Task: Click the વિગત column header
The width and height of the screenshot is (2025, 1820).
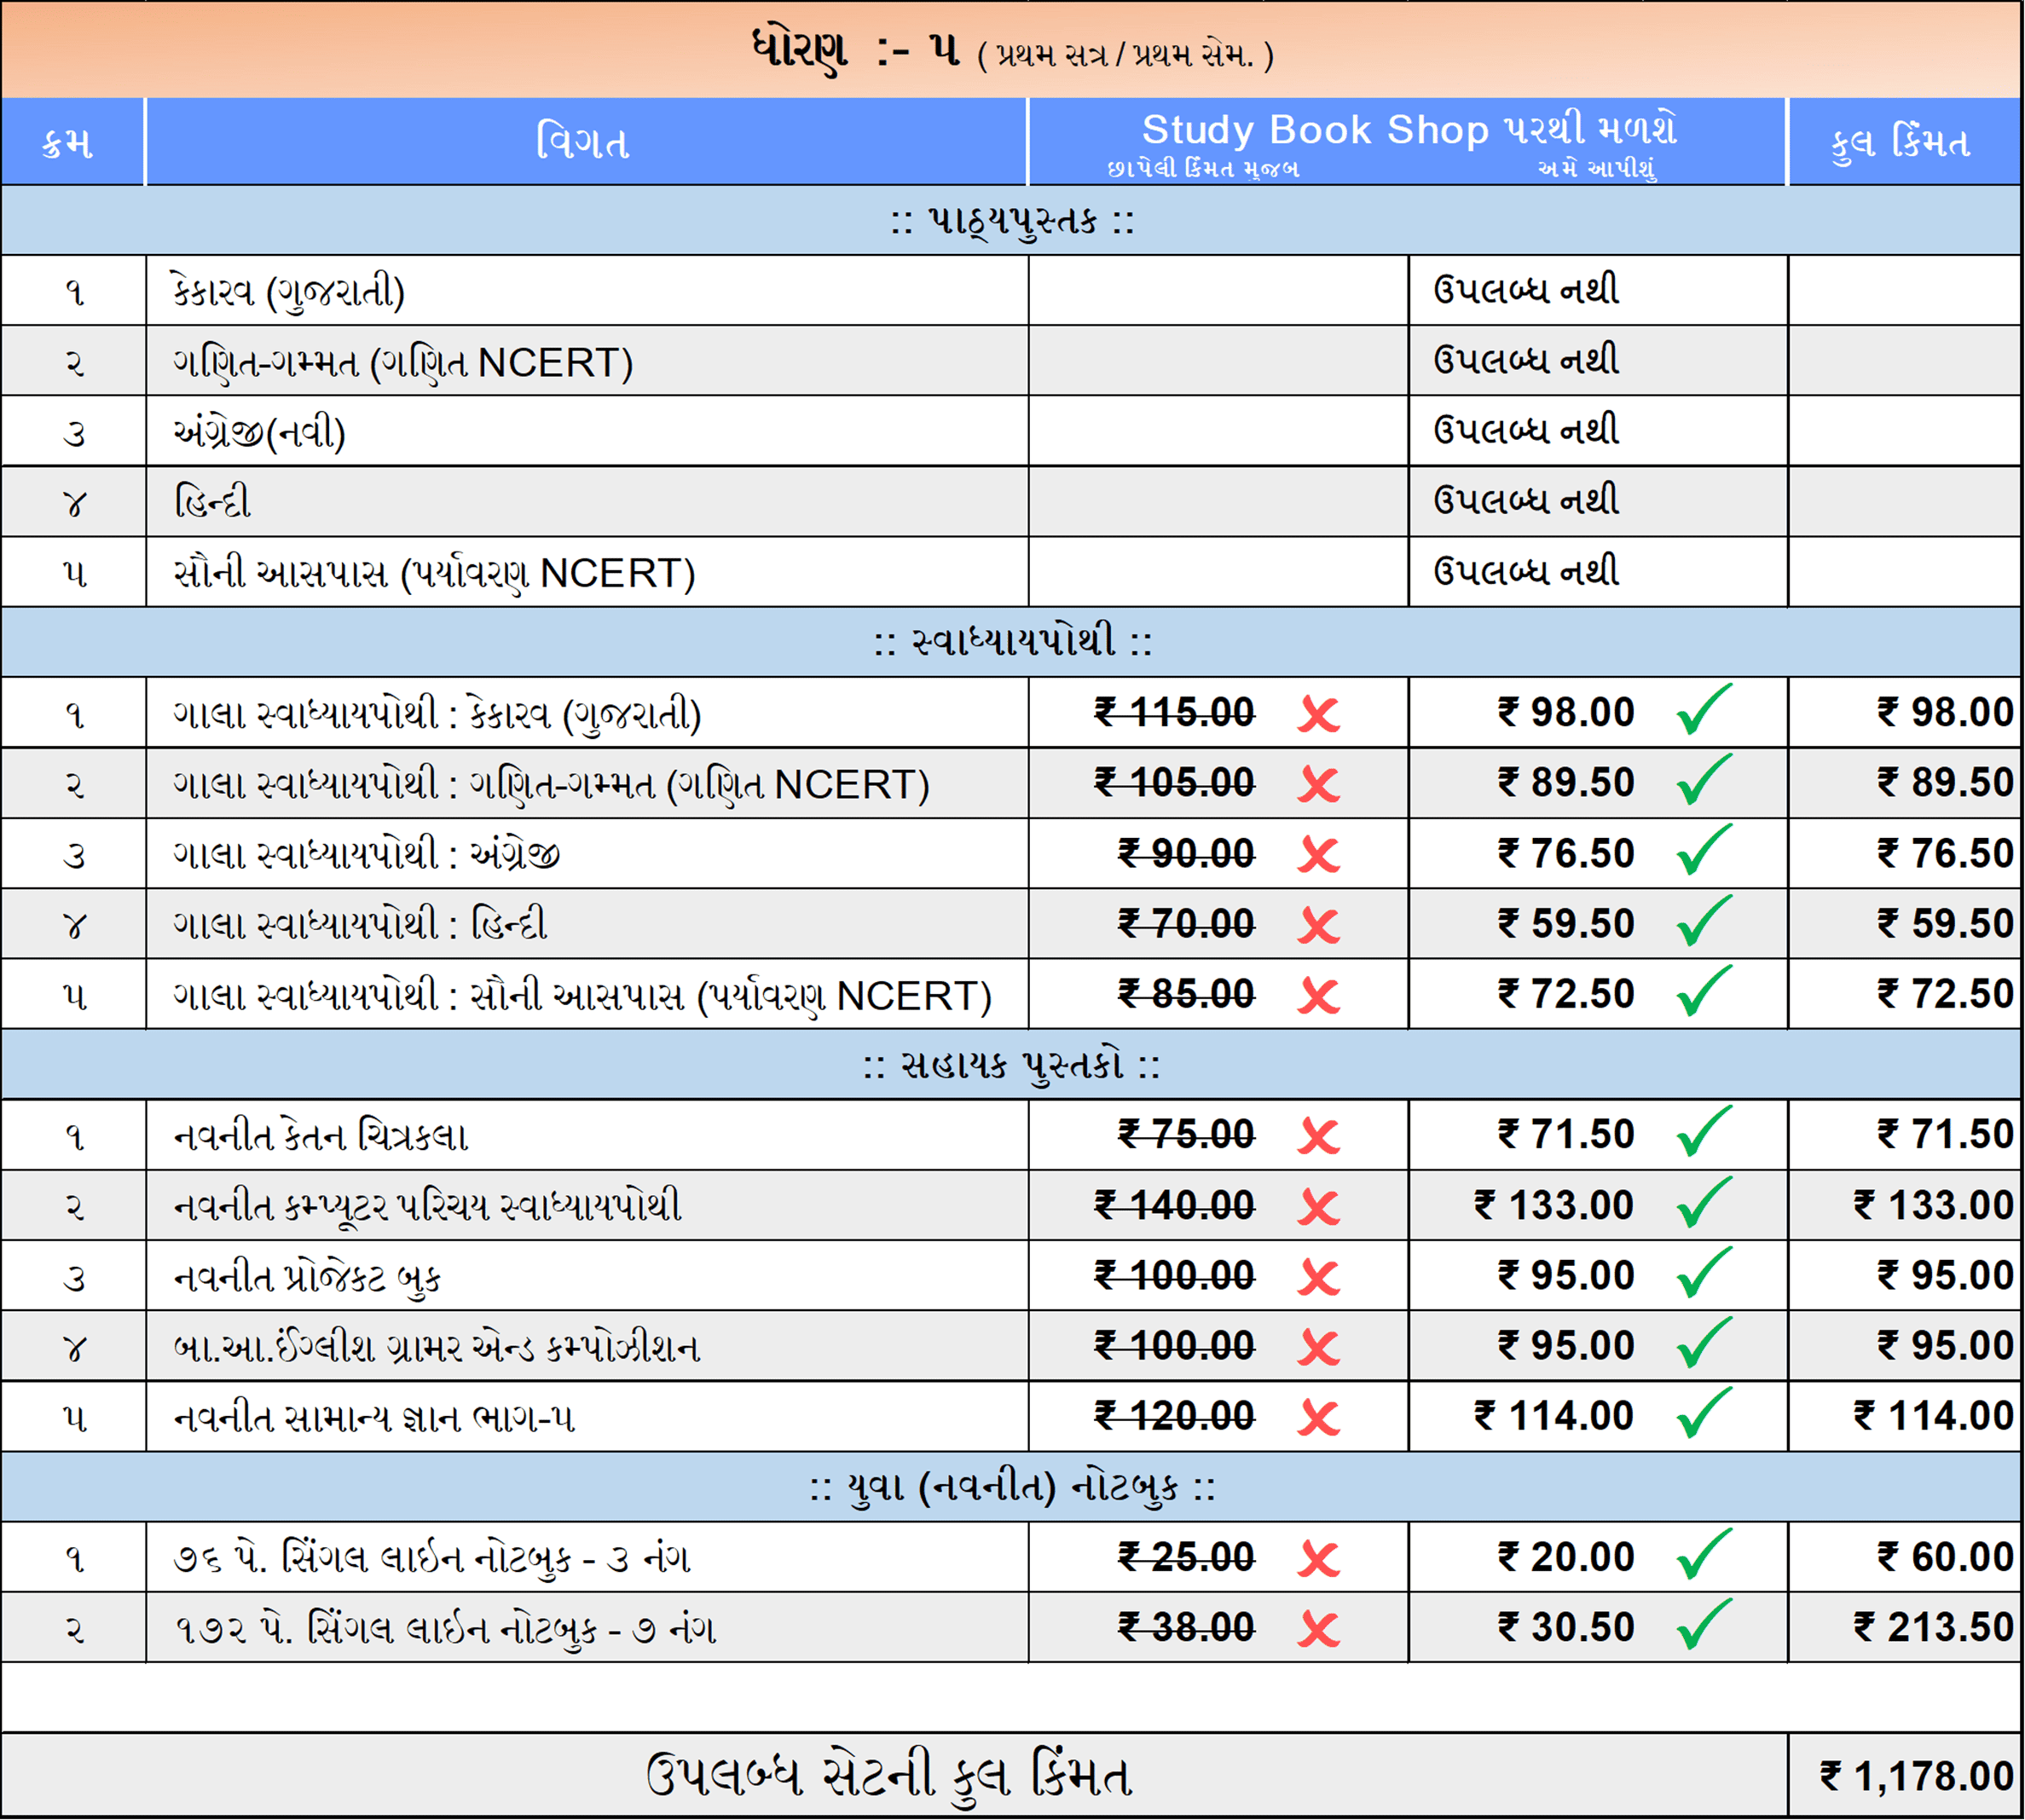Action: pyautogui.click(x=584, y=142)
